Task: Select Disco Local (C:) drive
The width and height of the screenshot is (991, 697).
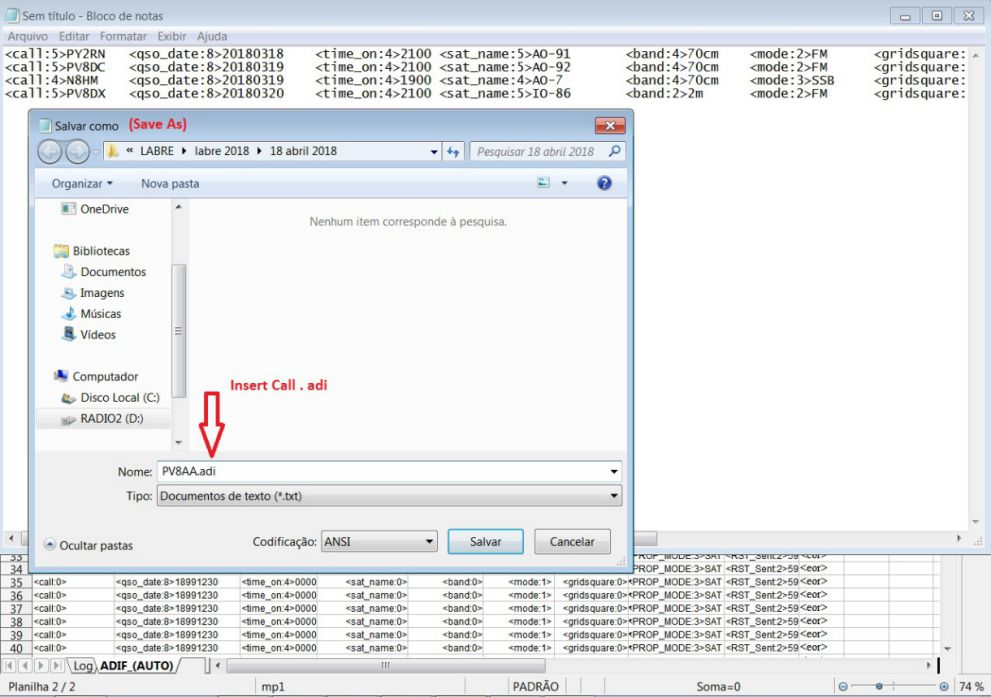Action: tap(119, 398)
